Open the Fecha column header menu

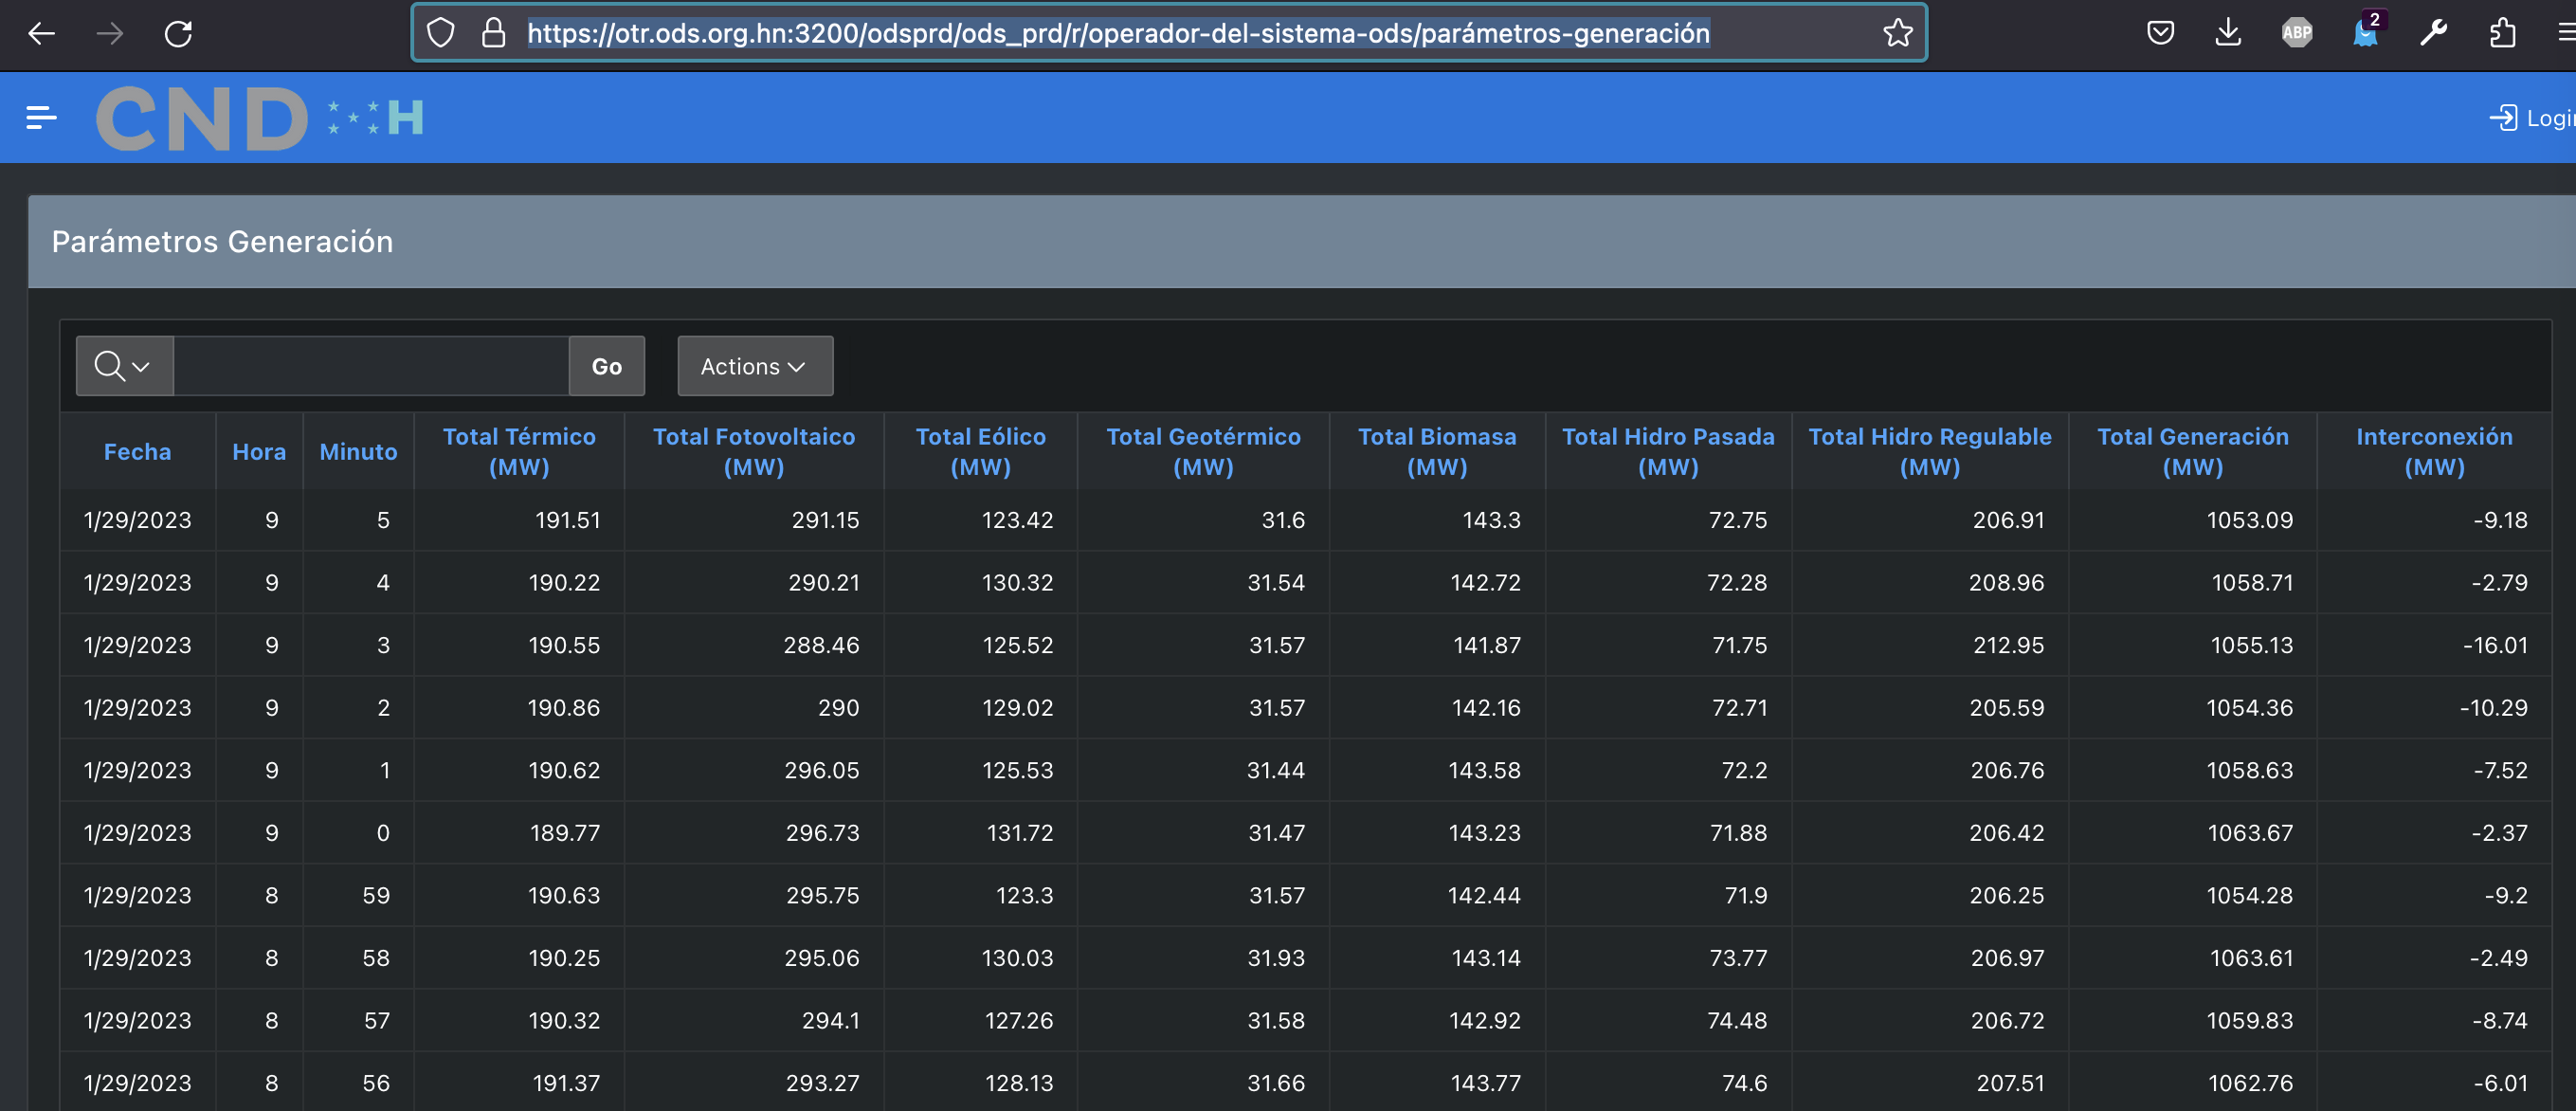[137, 452]
